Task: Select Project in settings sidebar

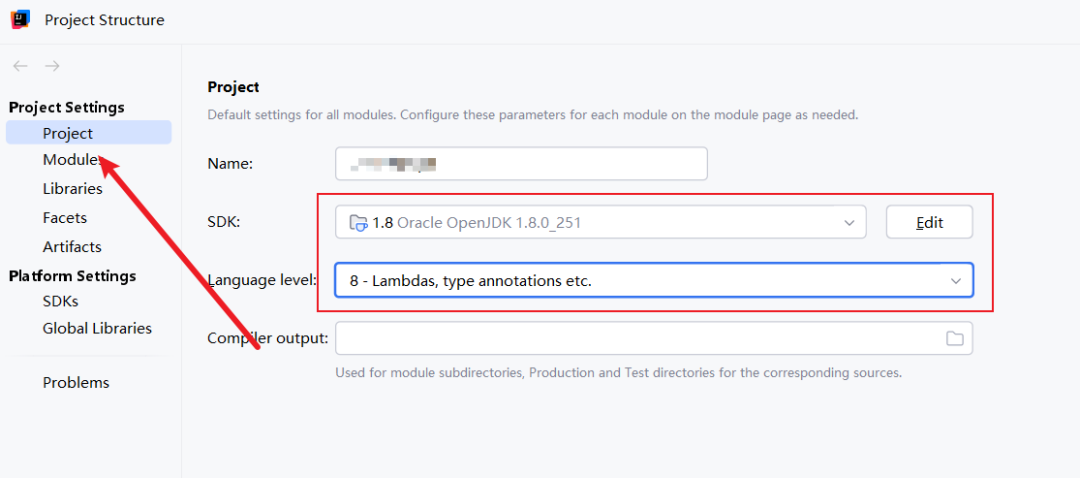Action: coord(68,133)
